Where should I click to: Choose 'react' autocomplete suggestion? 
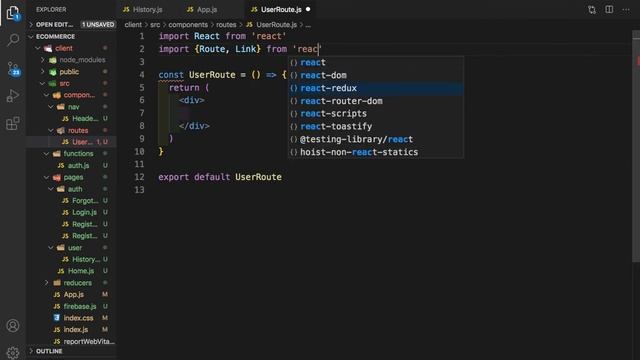point(376,62)
